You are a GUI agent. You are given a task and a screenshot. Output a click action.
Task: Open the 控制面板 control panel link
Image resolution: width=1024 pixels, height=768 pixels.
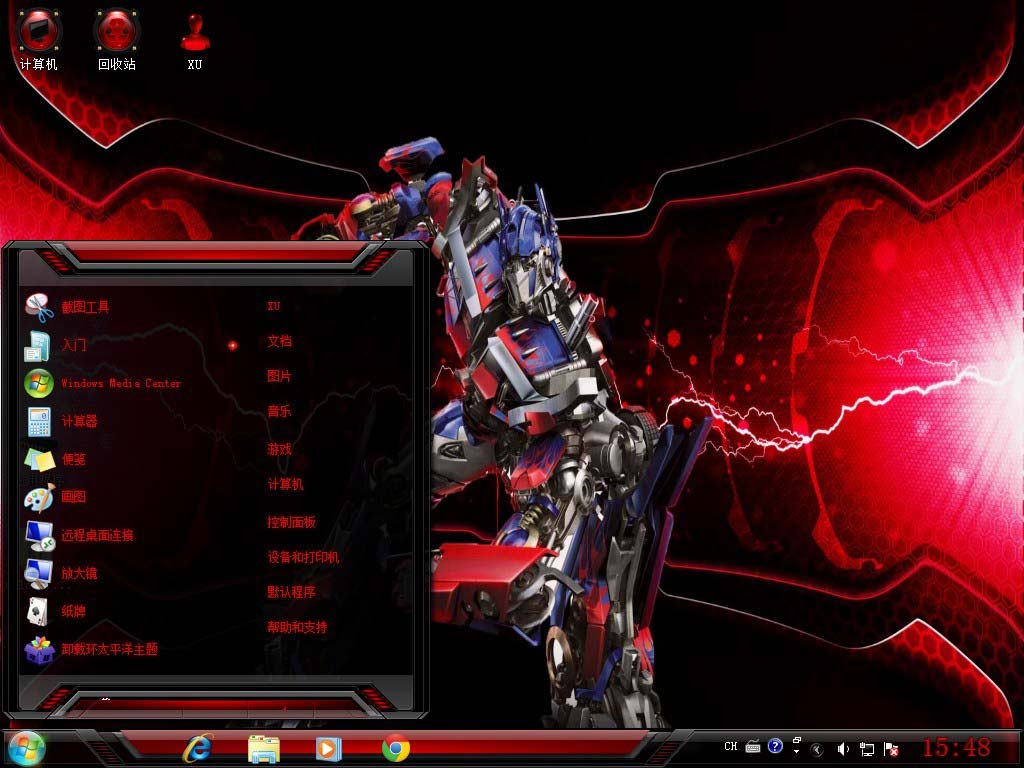pos(291,522)
